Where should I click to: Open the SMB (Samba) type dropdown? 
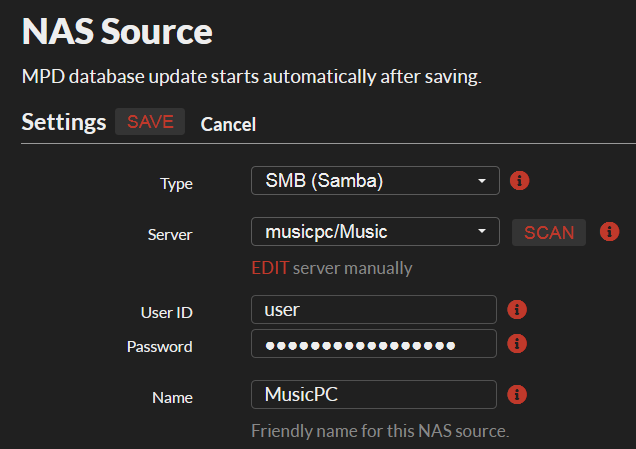374,181
